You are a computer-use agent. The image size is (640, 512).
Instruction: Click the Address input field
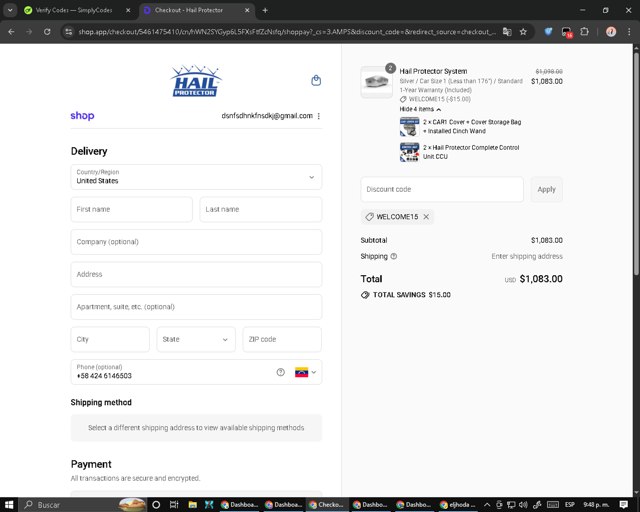(x=196, y=274)
